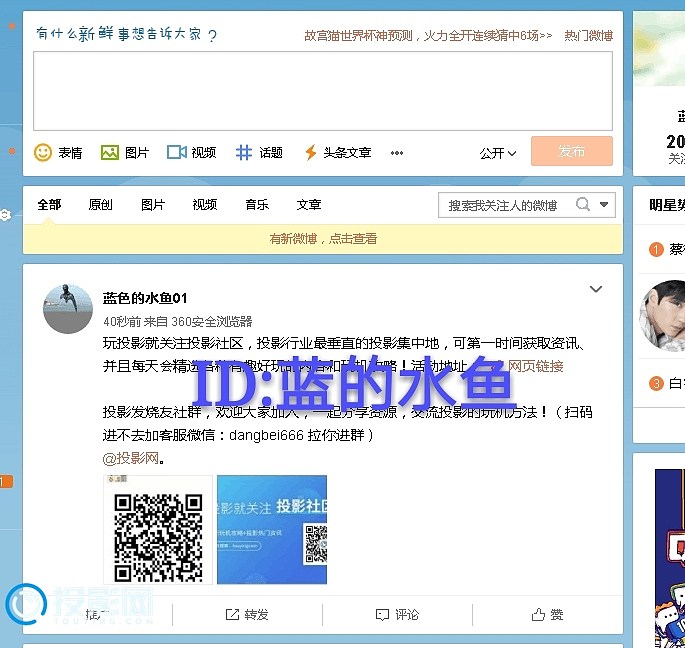Viewport: 685px width, 648px height.
Task: Expand the post options chevron
Action: point(596,289)
